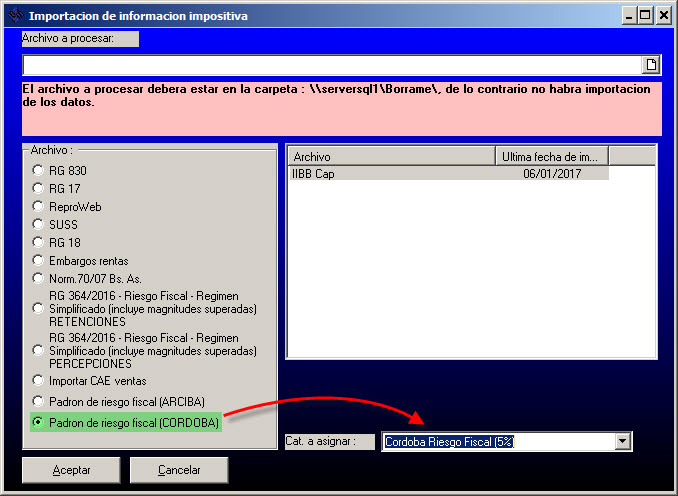Select the RG 830 radio option
The image size is (678, 496).
39,171
